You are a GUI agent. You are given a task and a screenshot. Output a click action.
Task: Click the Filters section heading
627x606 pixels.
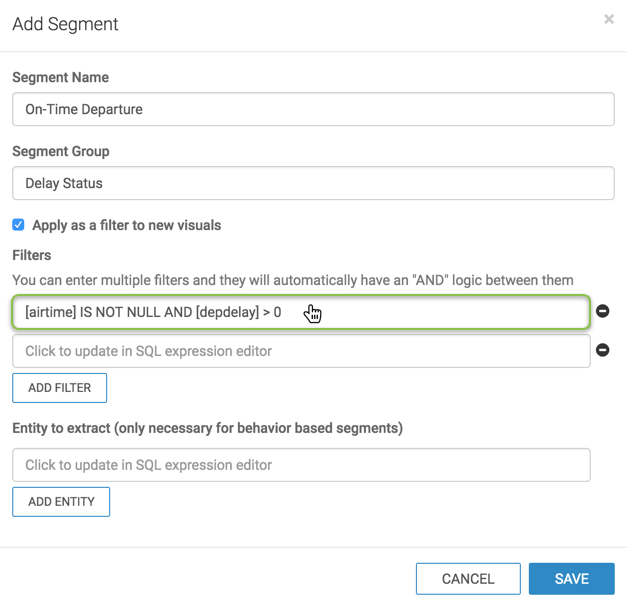pyautogui.click(x=32, y=255)
